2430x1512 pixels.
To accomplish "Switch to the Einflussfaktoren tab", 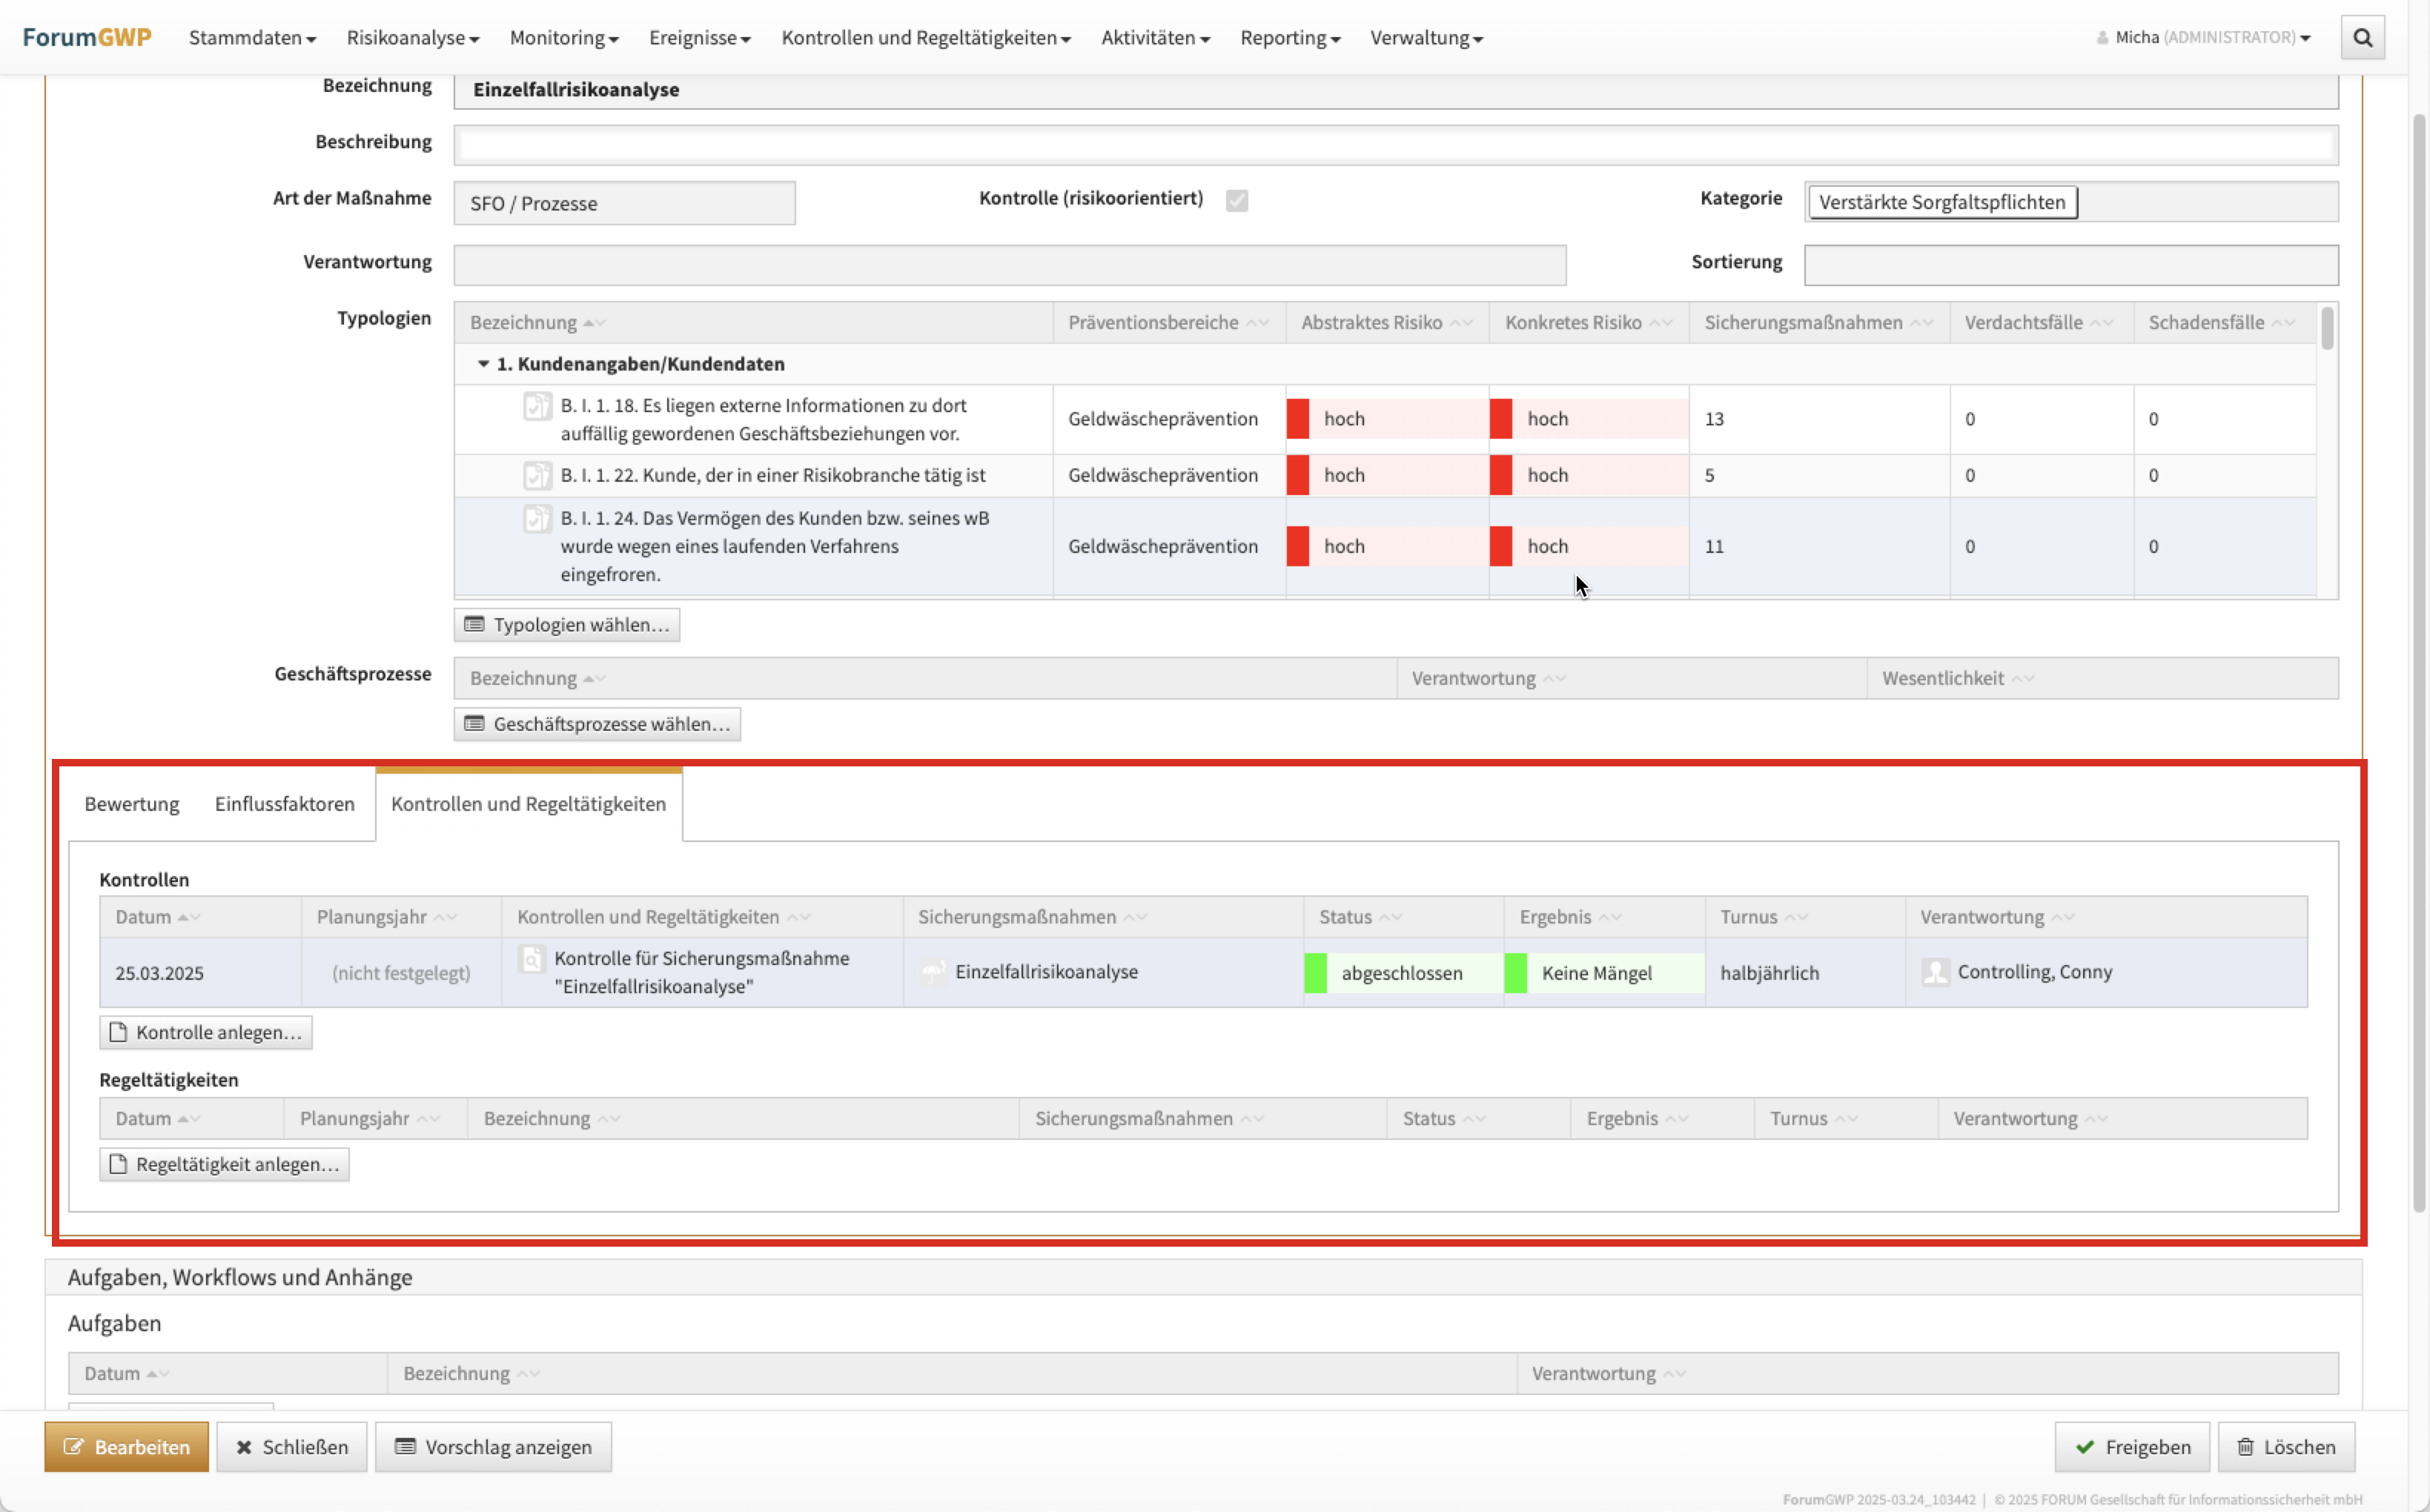I will 284,804.
